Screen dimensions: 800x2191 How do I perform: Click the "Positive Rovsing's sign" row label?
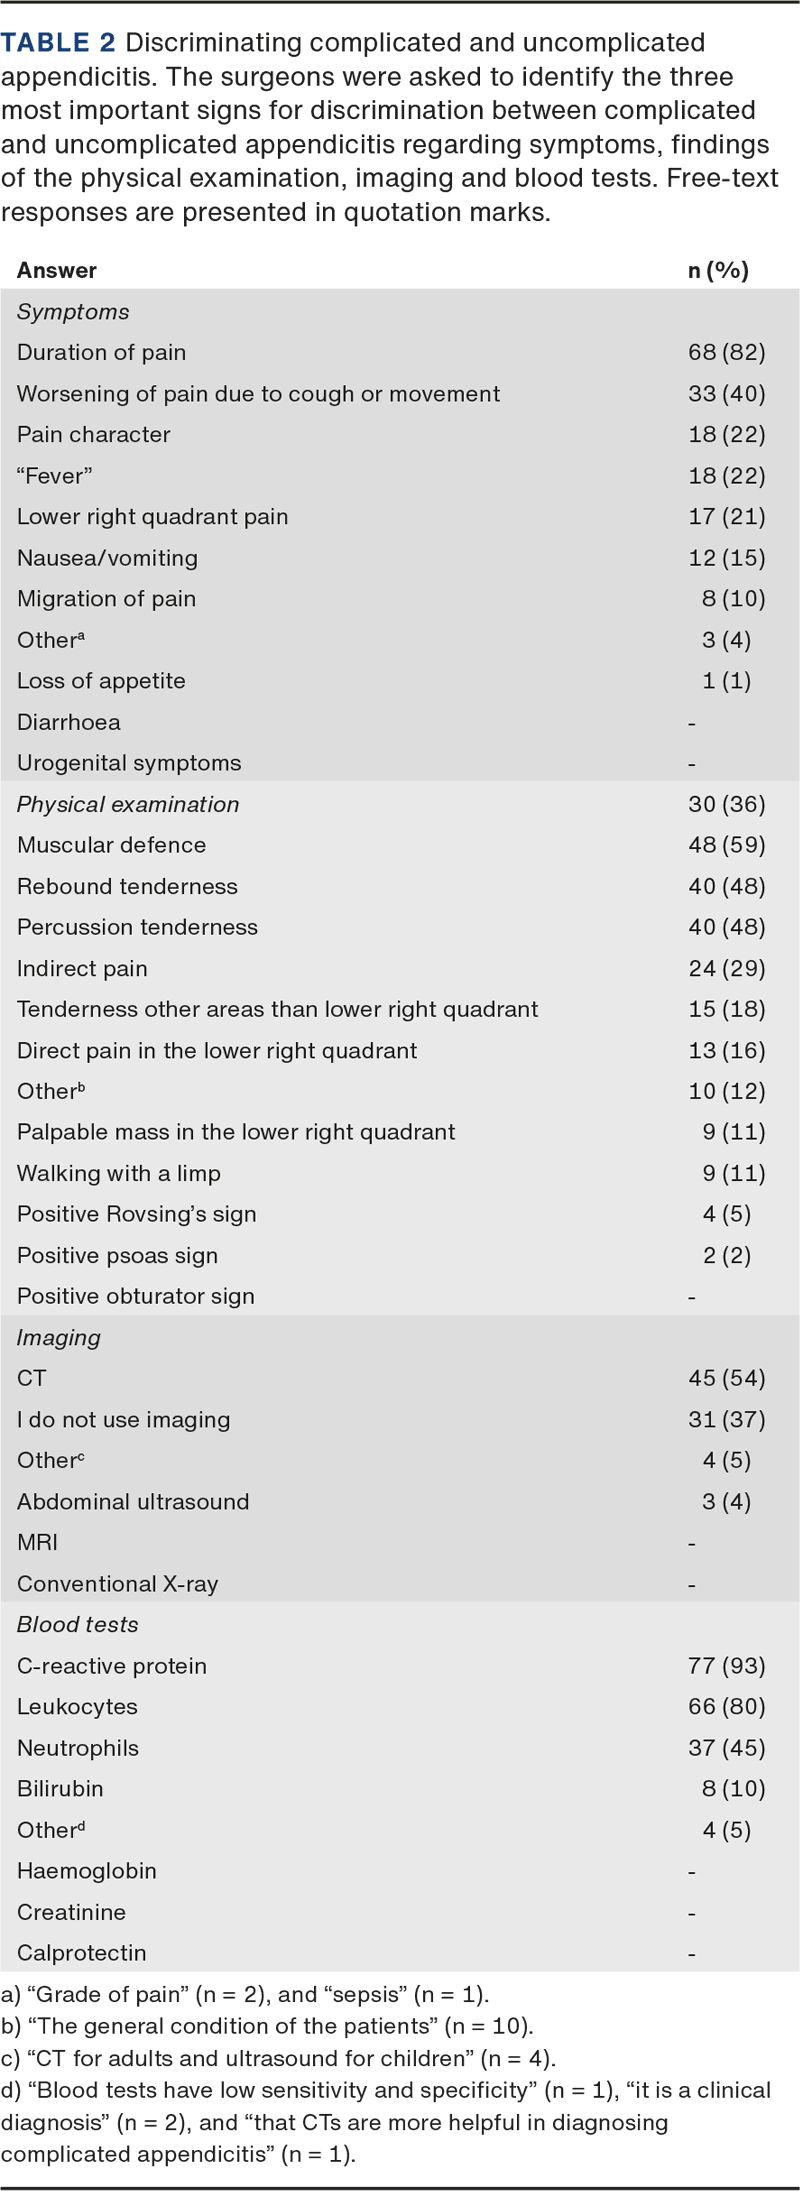[137, 1215]
